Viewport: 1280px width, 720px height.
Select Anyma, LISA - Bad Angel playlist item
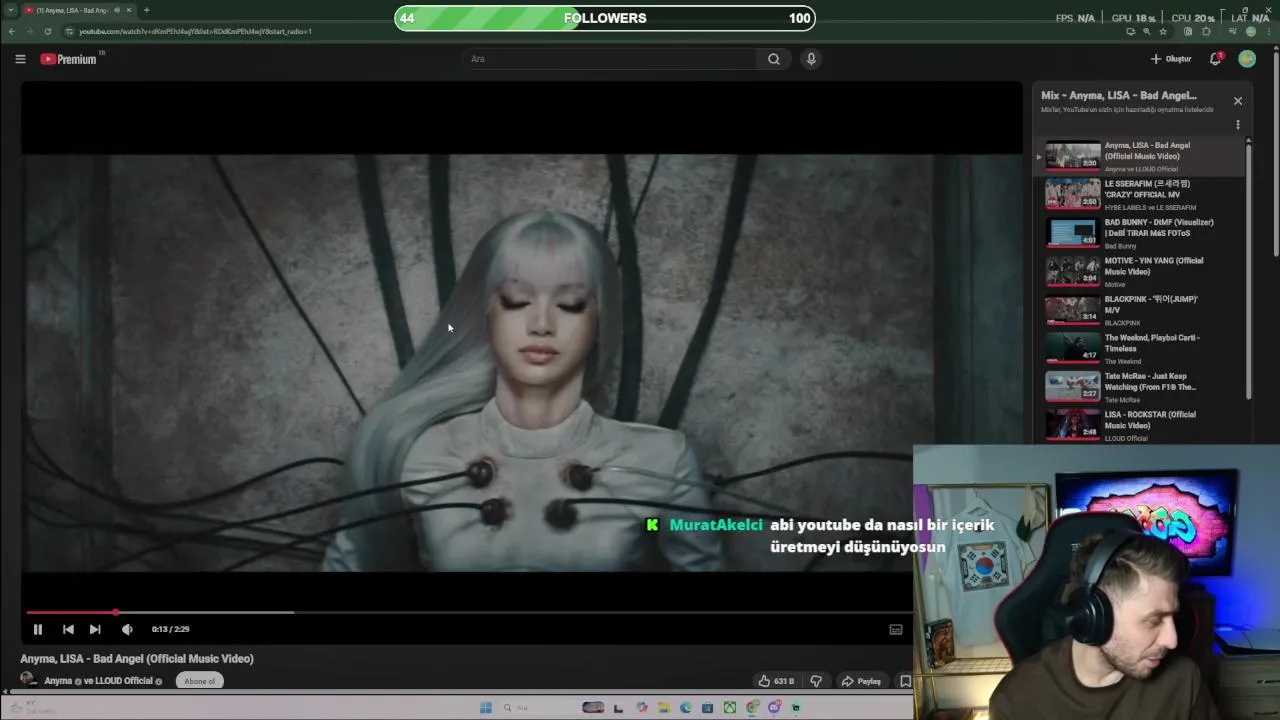click(x=1140, y=156)
